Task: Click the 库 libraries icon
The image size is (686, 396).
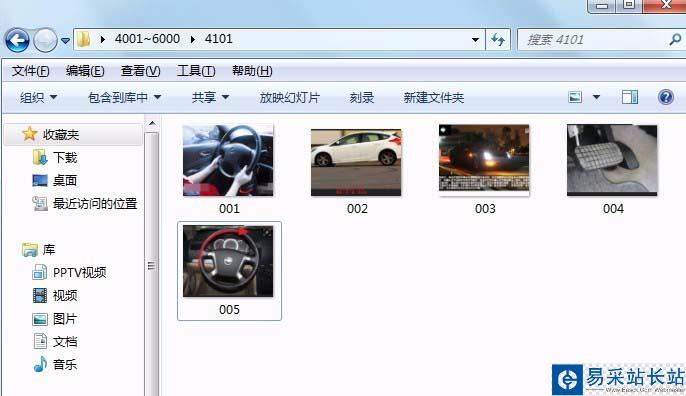Action: pyautogui.click(x=30, y=250)
